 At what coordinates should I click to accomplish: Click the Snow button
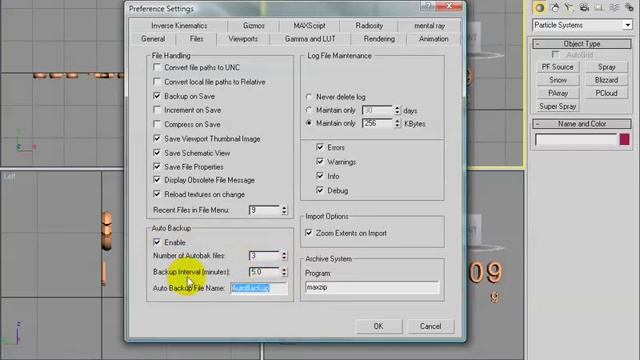click(558, 80)
